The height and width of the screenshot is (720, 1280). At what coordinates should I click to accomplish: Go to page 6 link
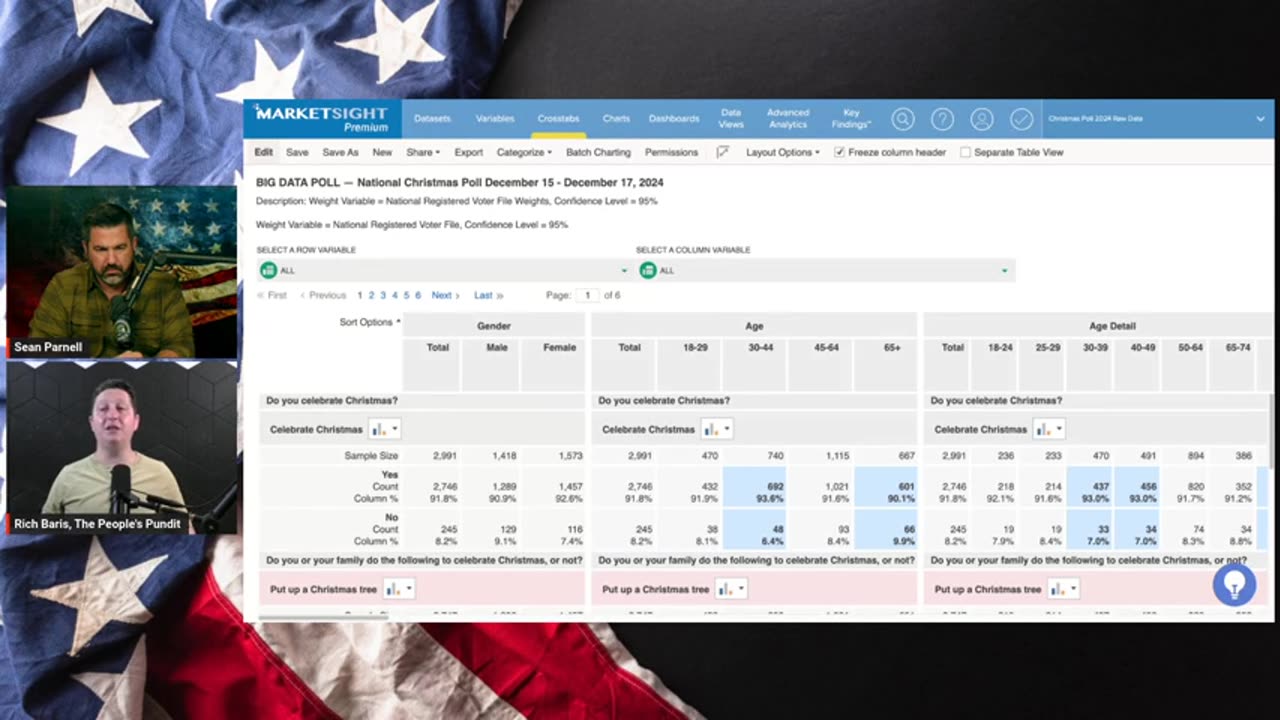418,296
